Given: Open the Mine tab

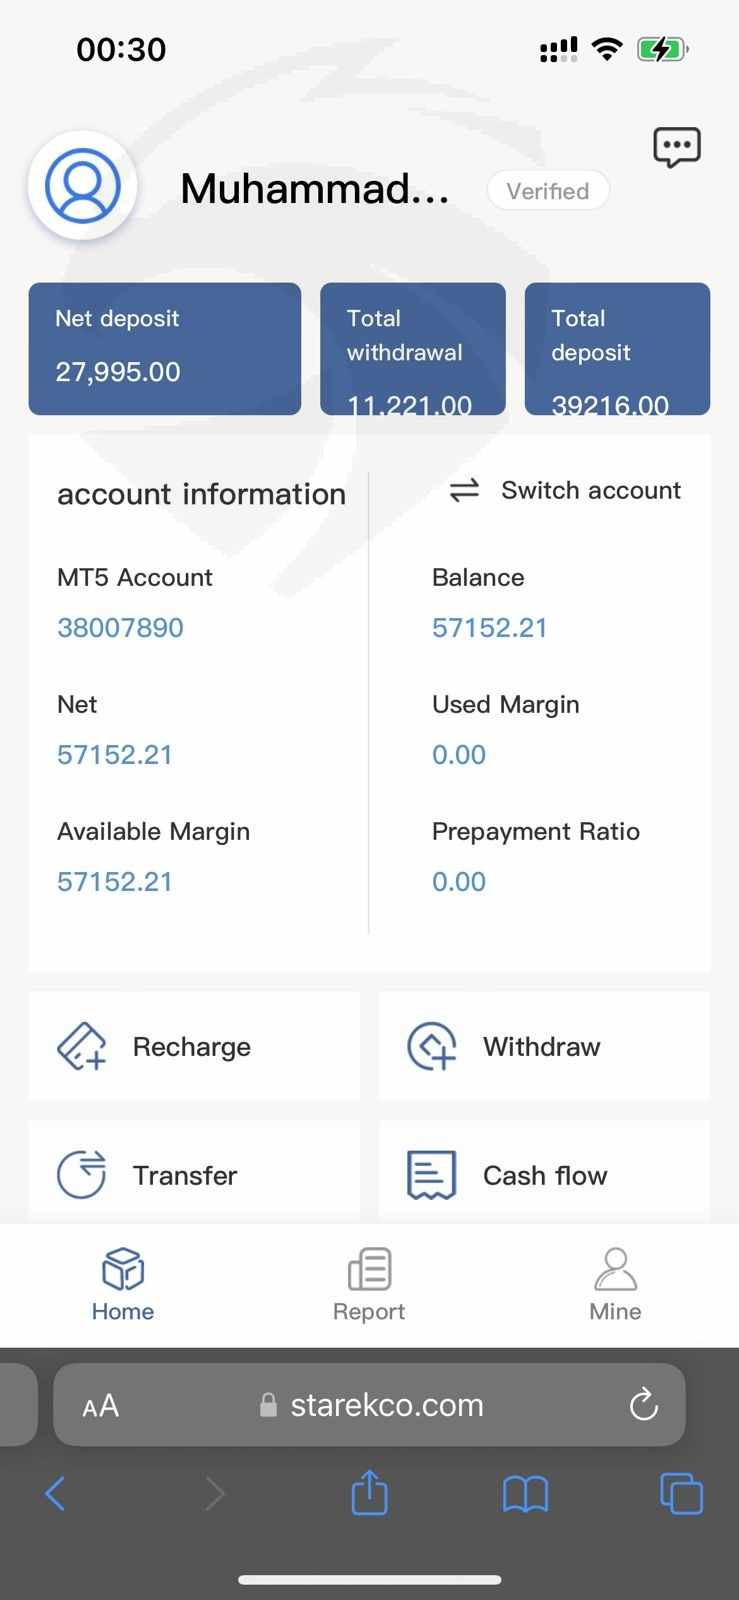Looking at the screenshot, I should [x=615, y=1285].
